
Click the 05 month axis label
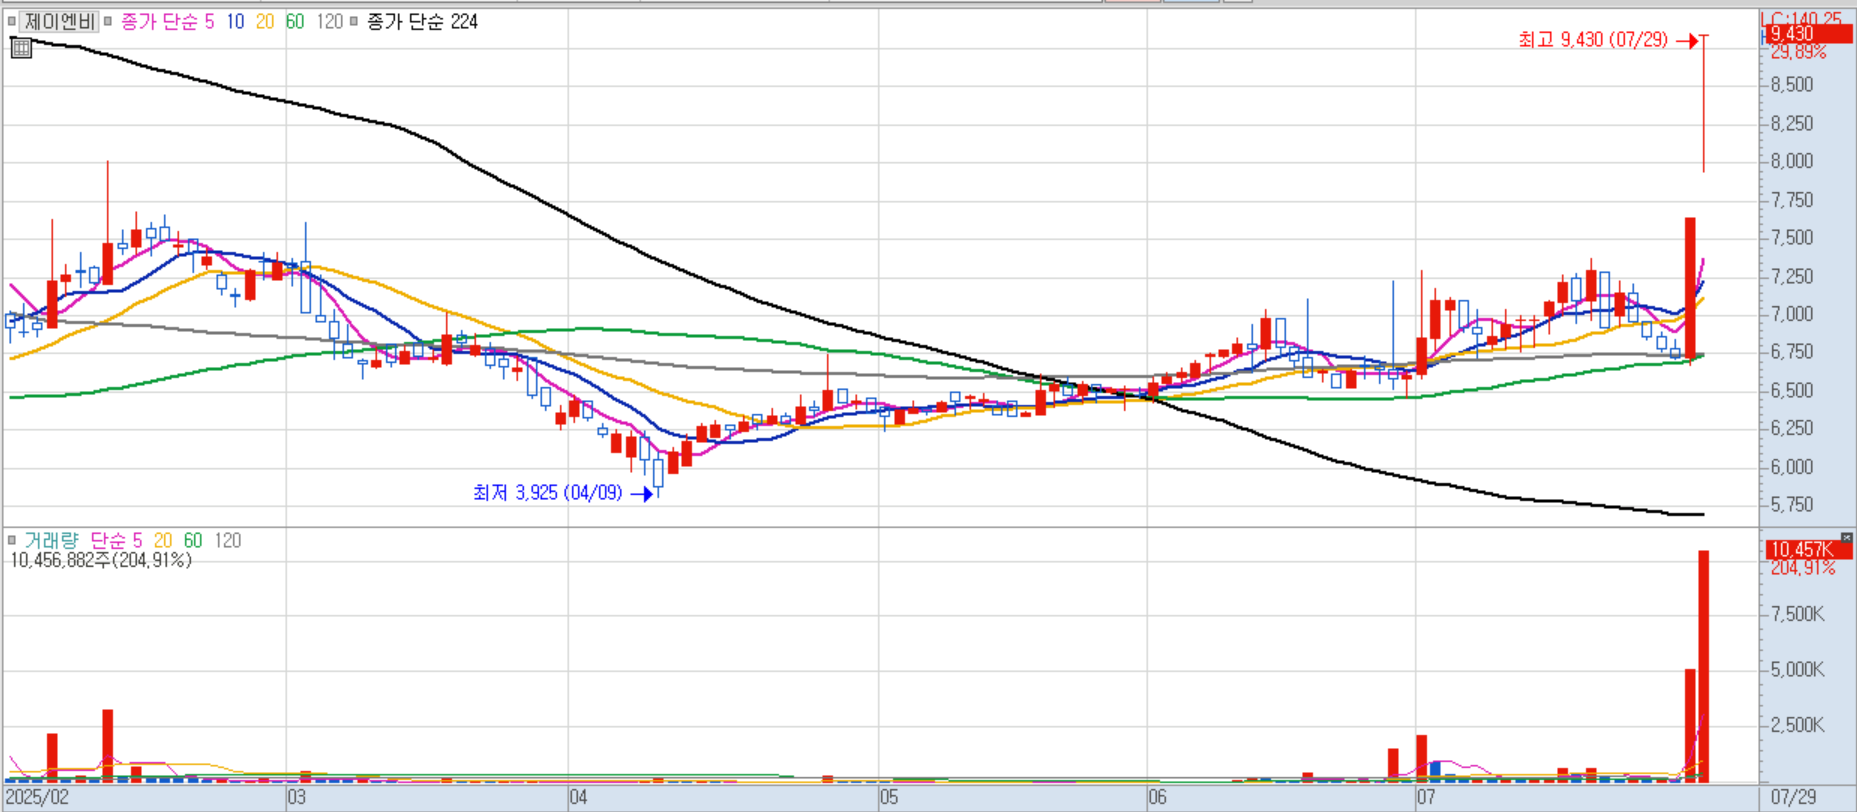(889, 797)
